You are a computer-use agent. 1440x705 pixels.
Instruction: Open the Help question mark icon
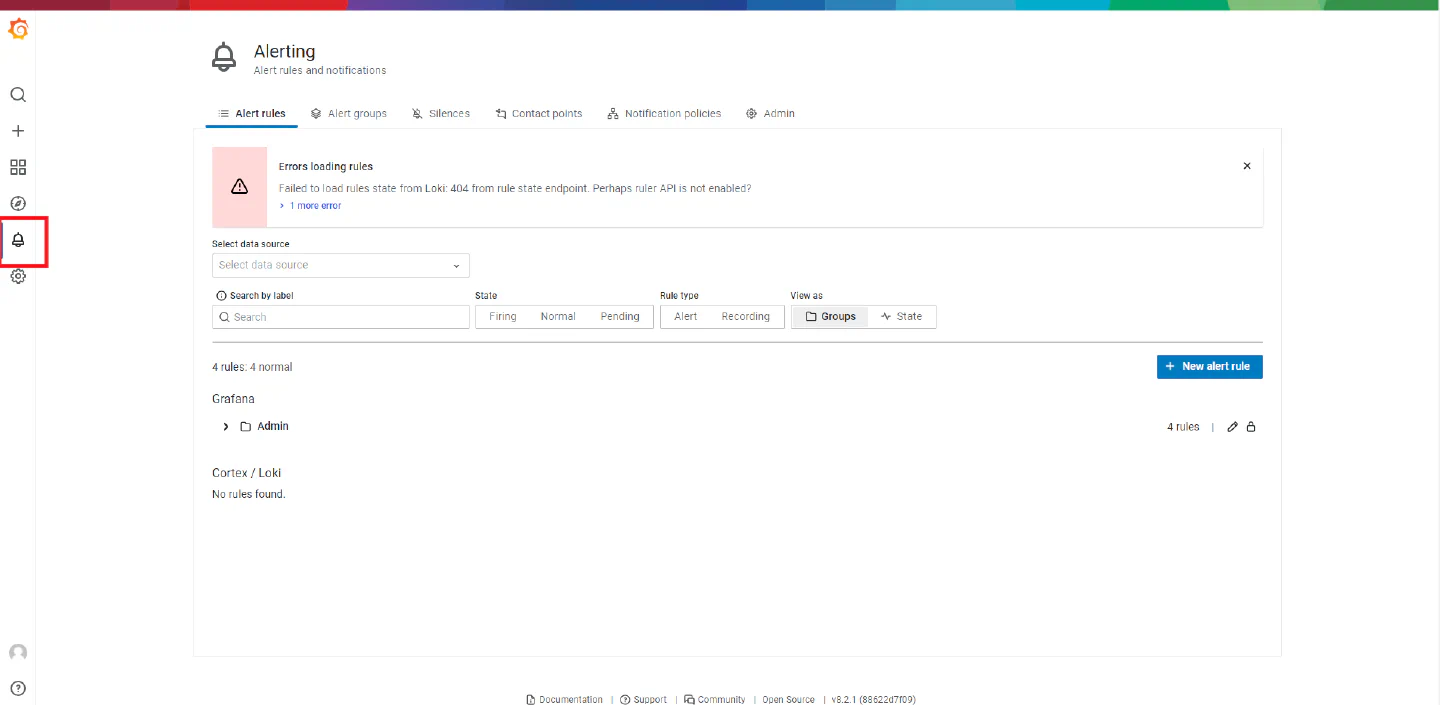pos(18,688)
